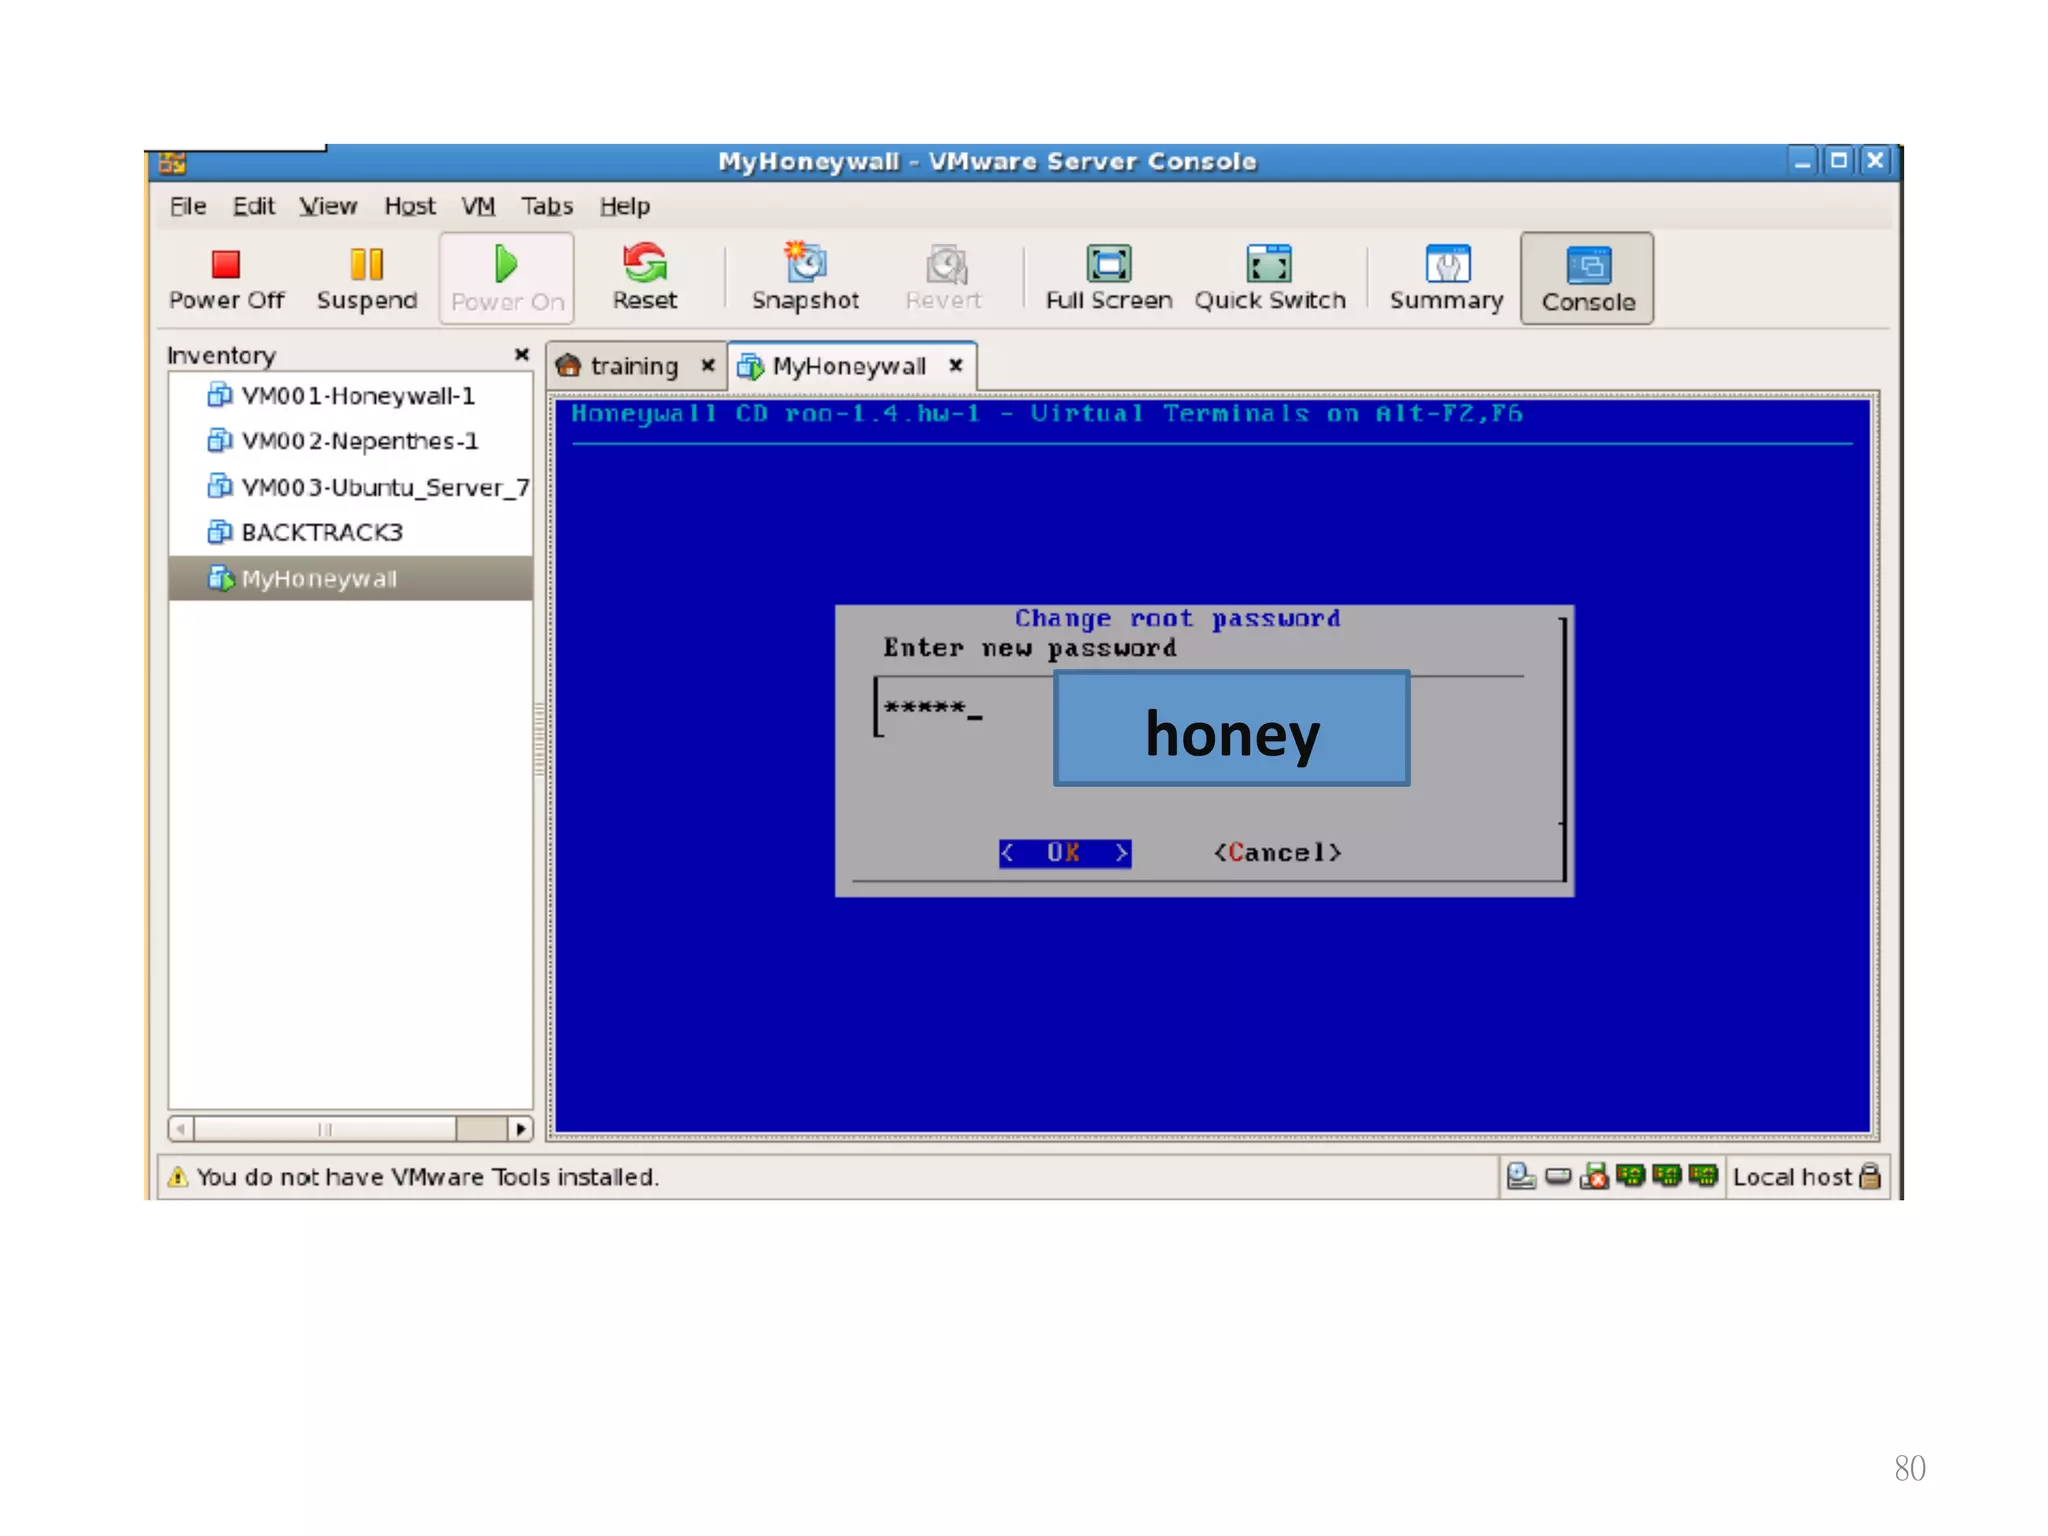
Task: Switch to Full Screen mode
Action: coord(1108,279)
